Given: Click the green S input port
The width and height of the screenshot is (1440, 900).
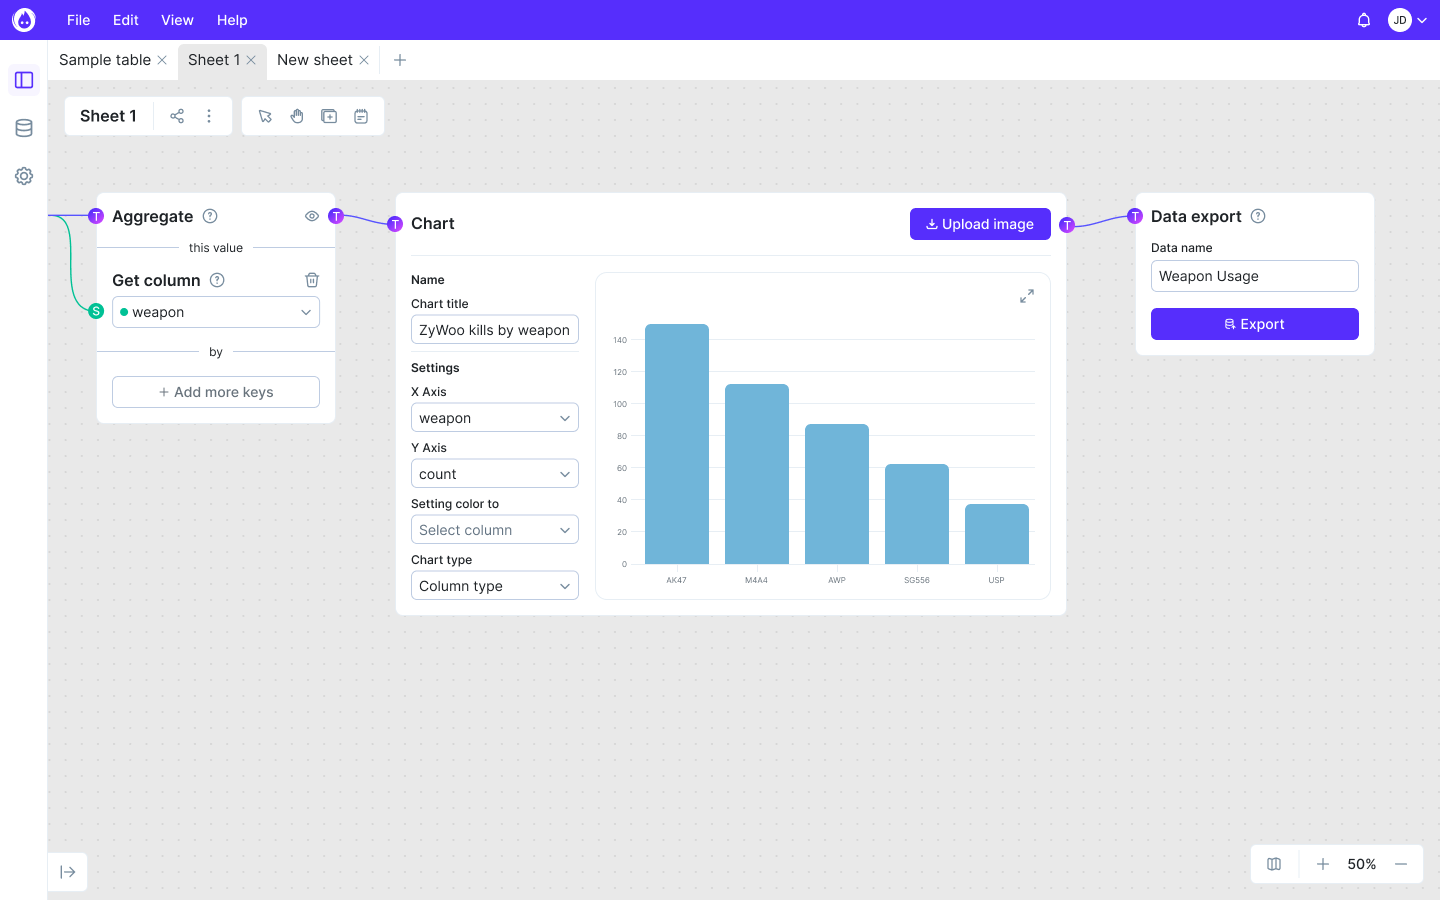Looking at the screenshot, I should point(96,311).
